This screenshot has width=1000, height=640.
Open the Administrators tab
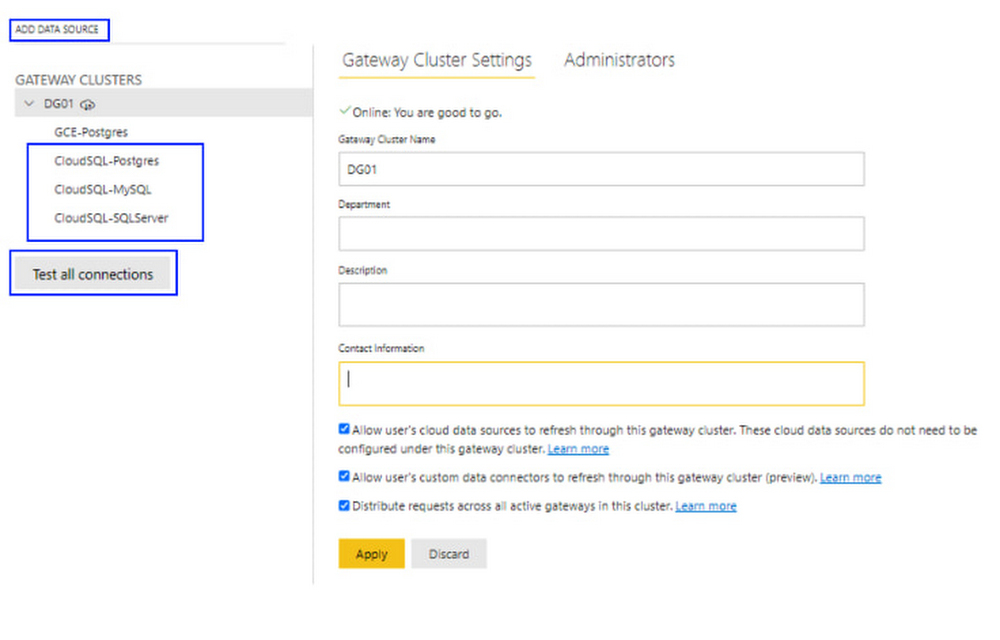(x=619, y=60)
